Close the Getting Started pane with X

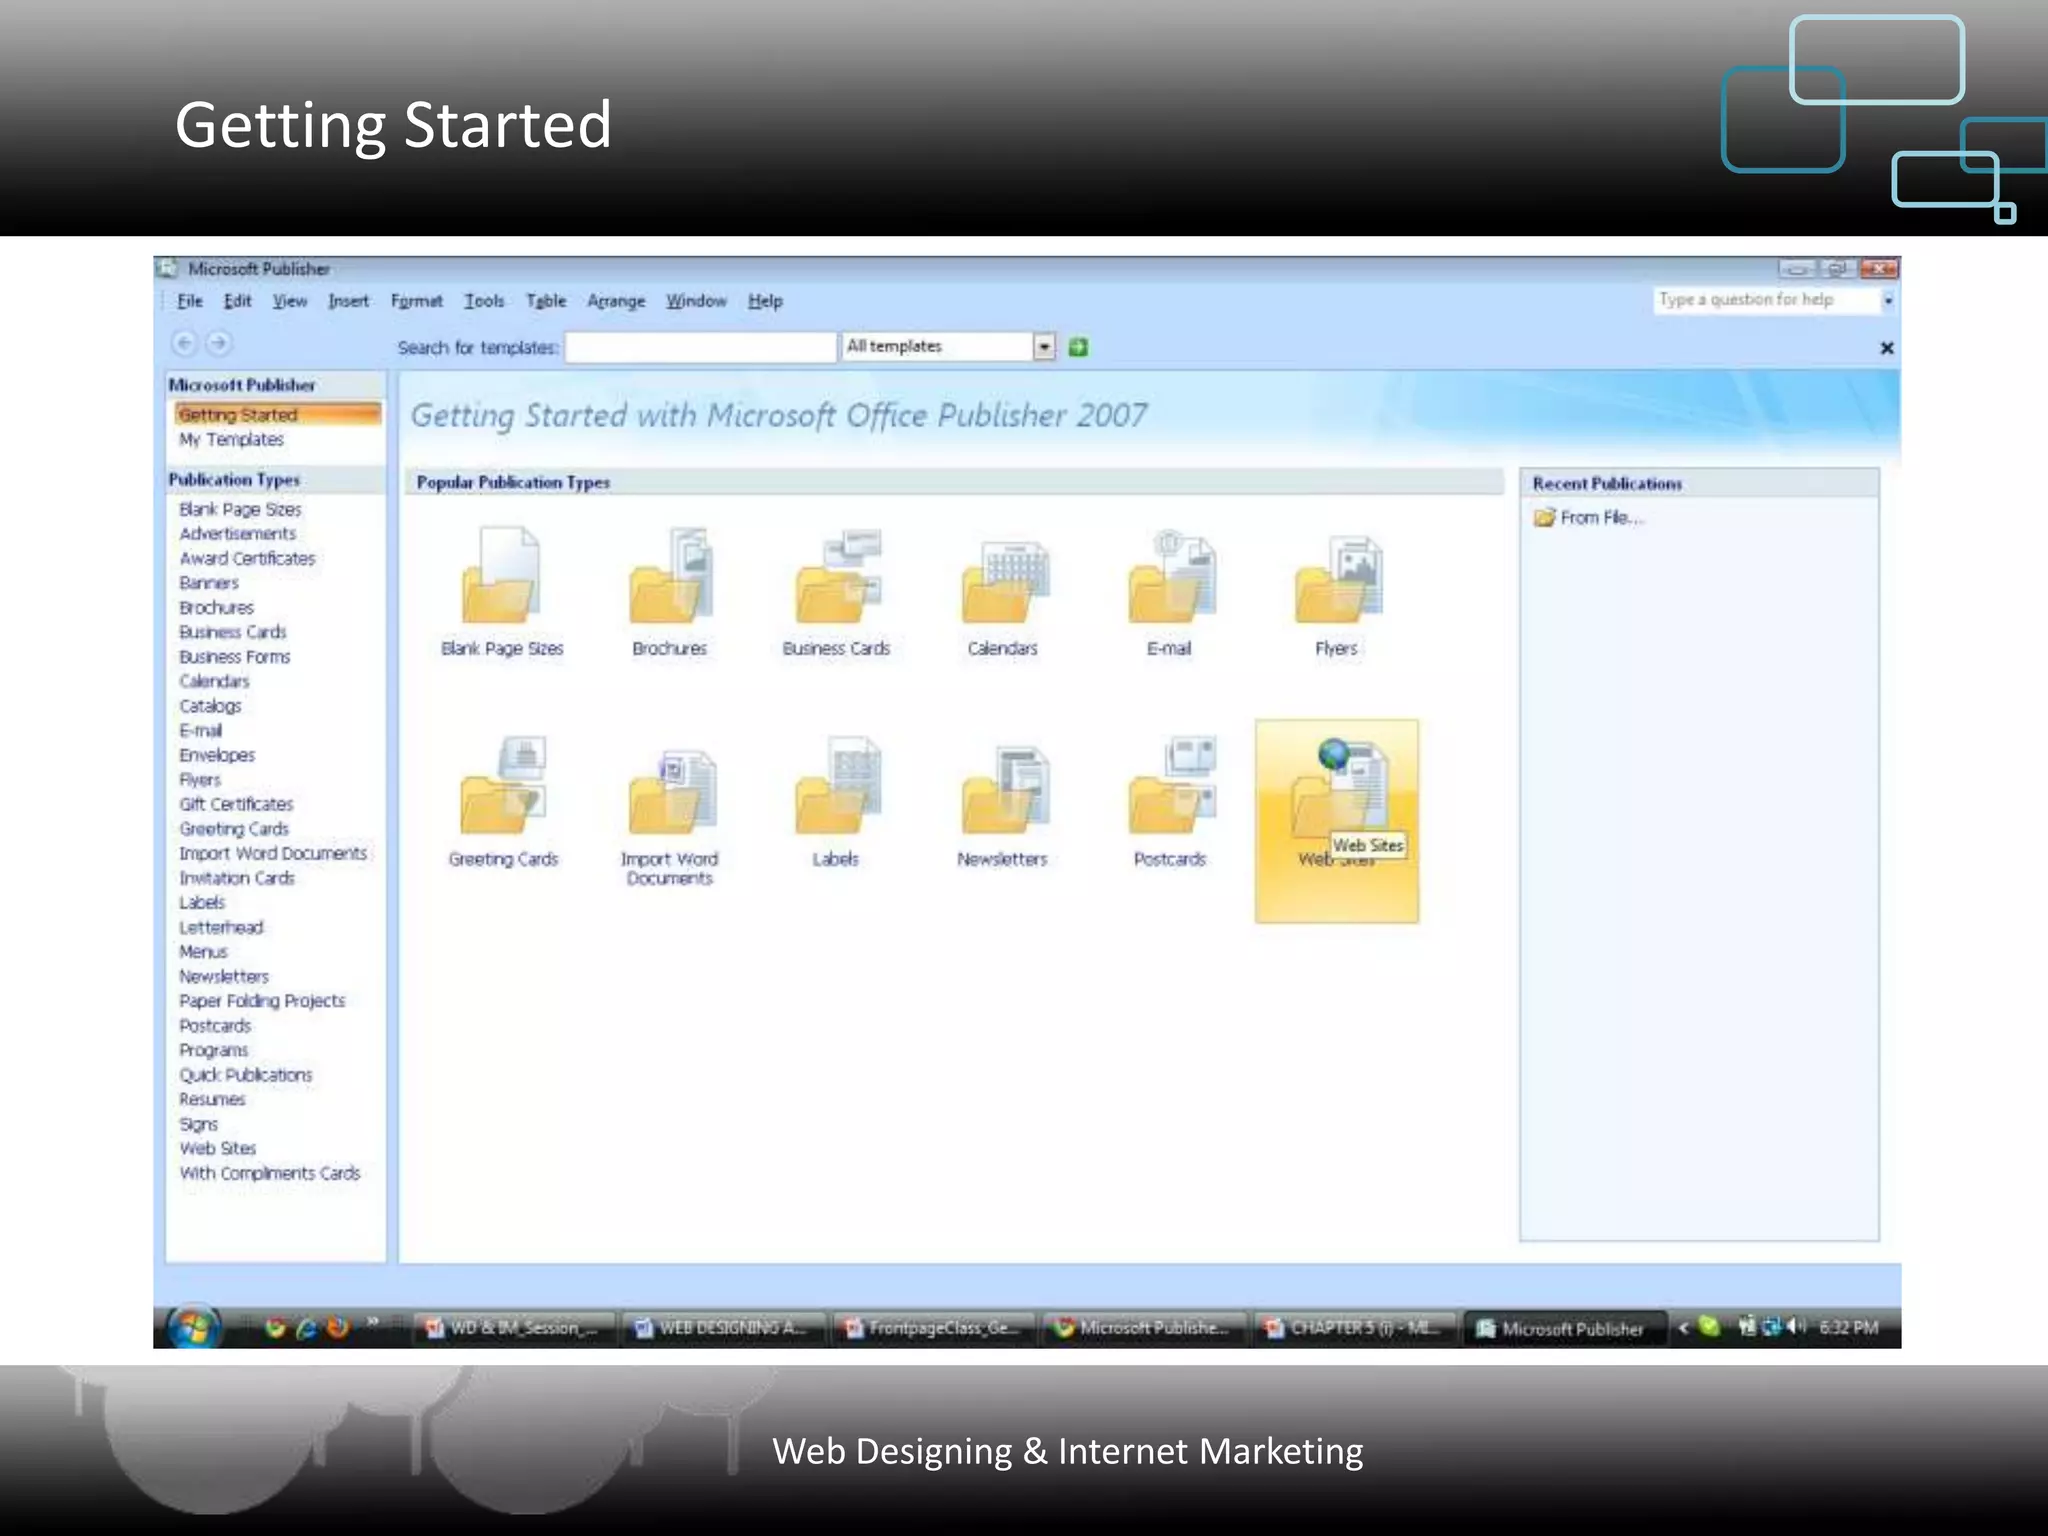pyautogui.click(x=1886, y=348)
